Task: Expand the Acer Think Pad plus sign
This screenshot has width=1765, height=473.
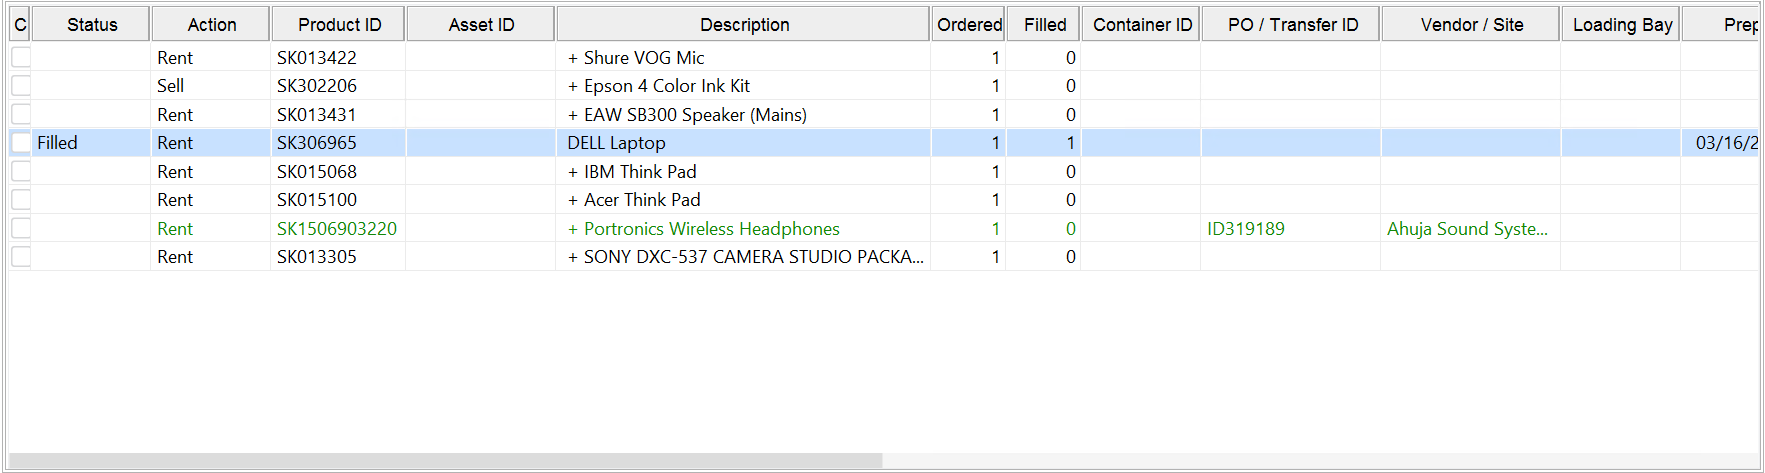Action: click(x=573, y=200)
